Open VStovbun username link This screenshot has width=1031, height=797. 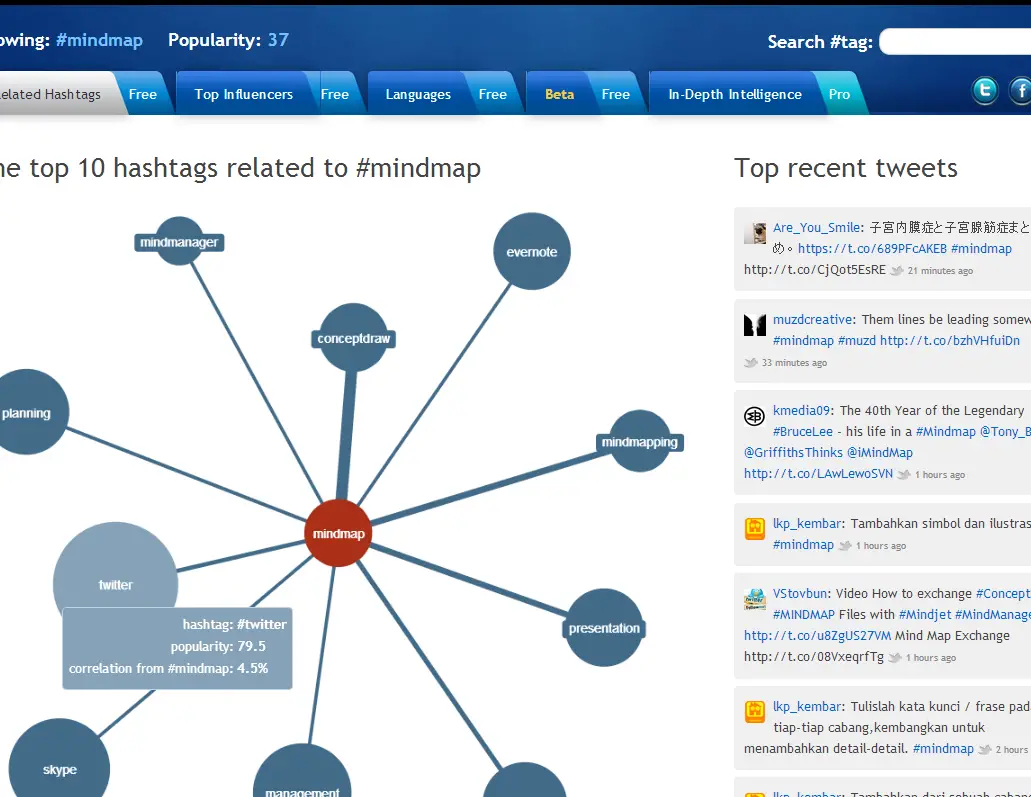click(800, 593)
